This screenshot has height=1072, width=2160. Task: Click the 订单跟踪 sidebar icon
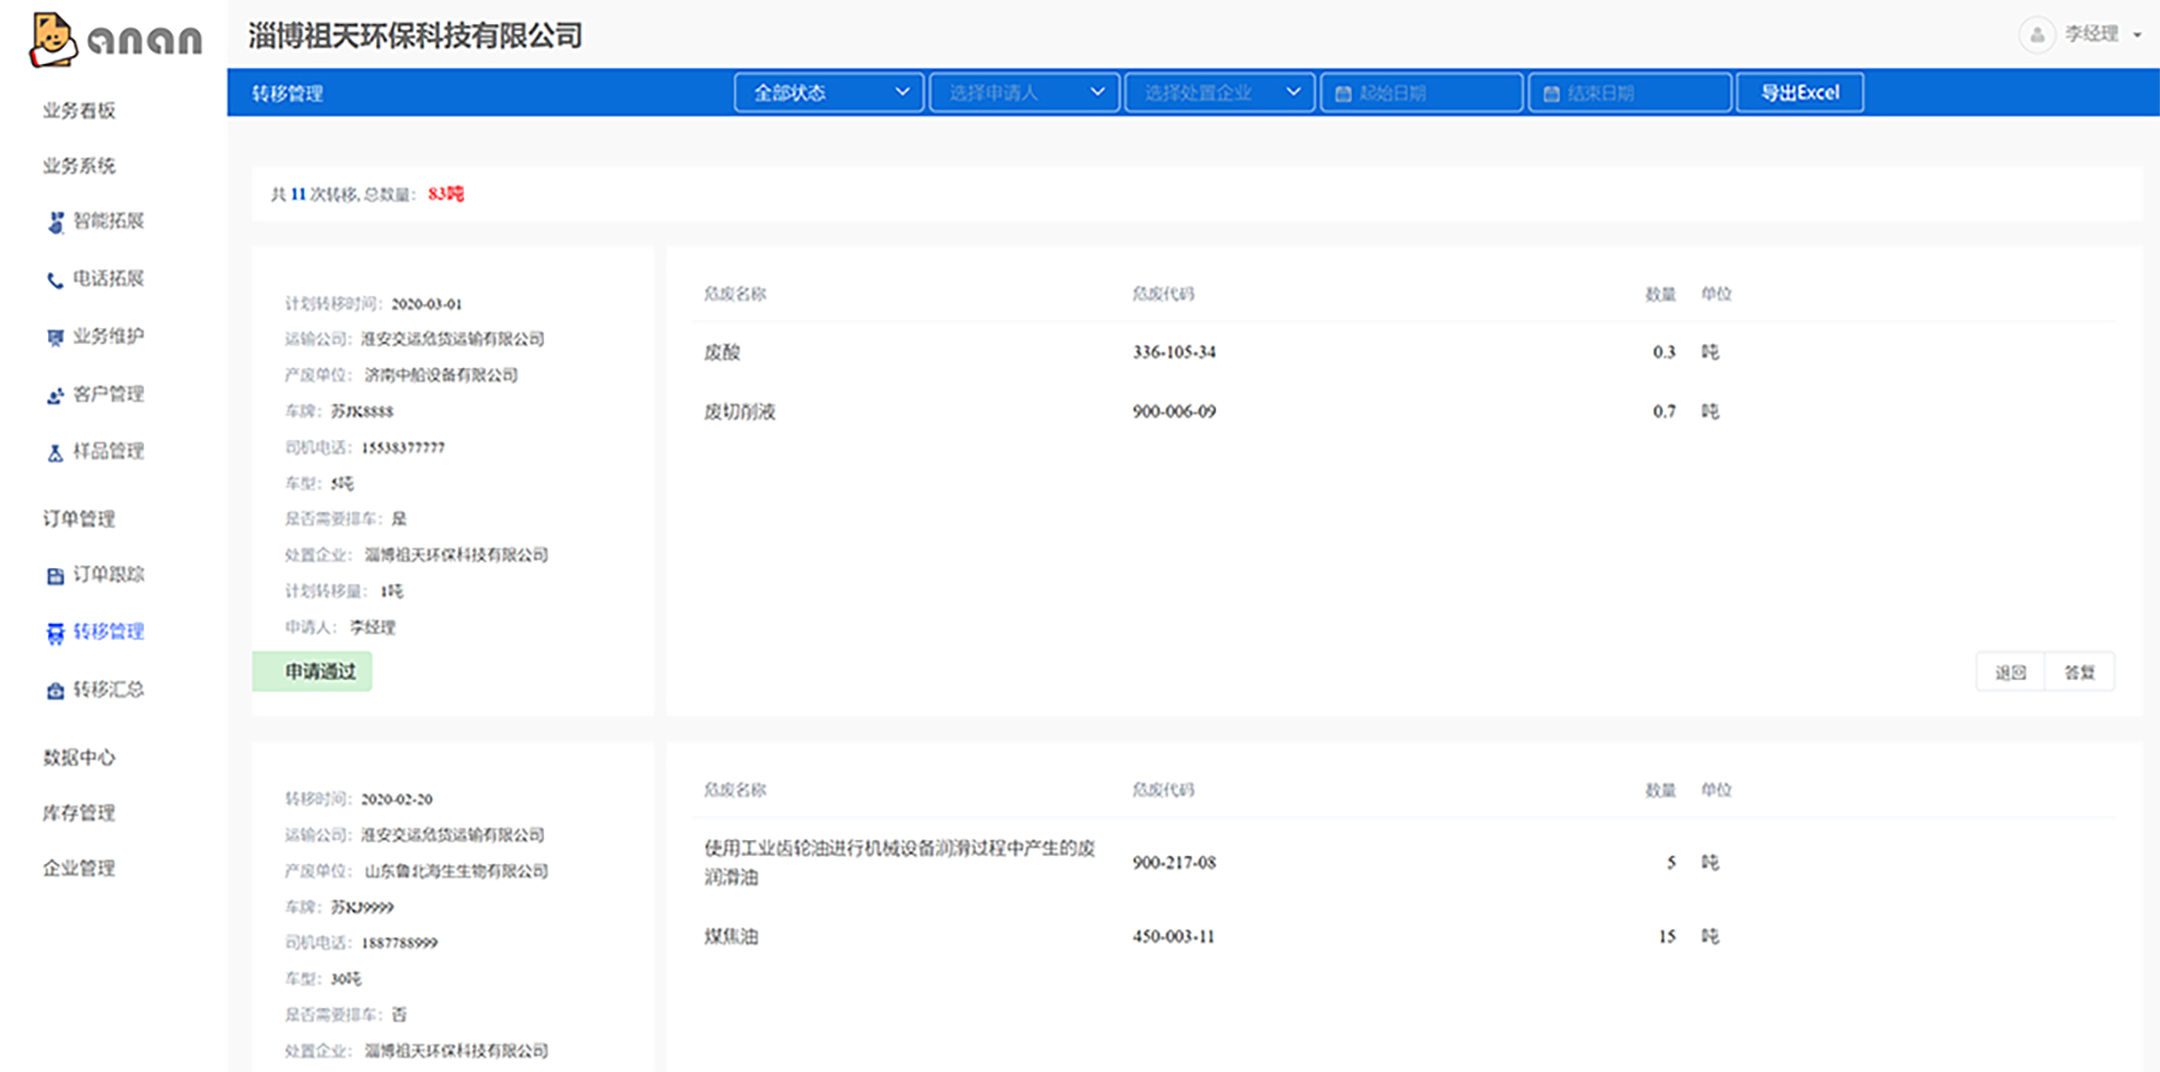click(x=56, y=576)
